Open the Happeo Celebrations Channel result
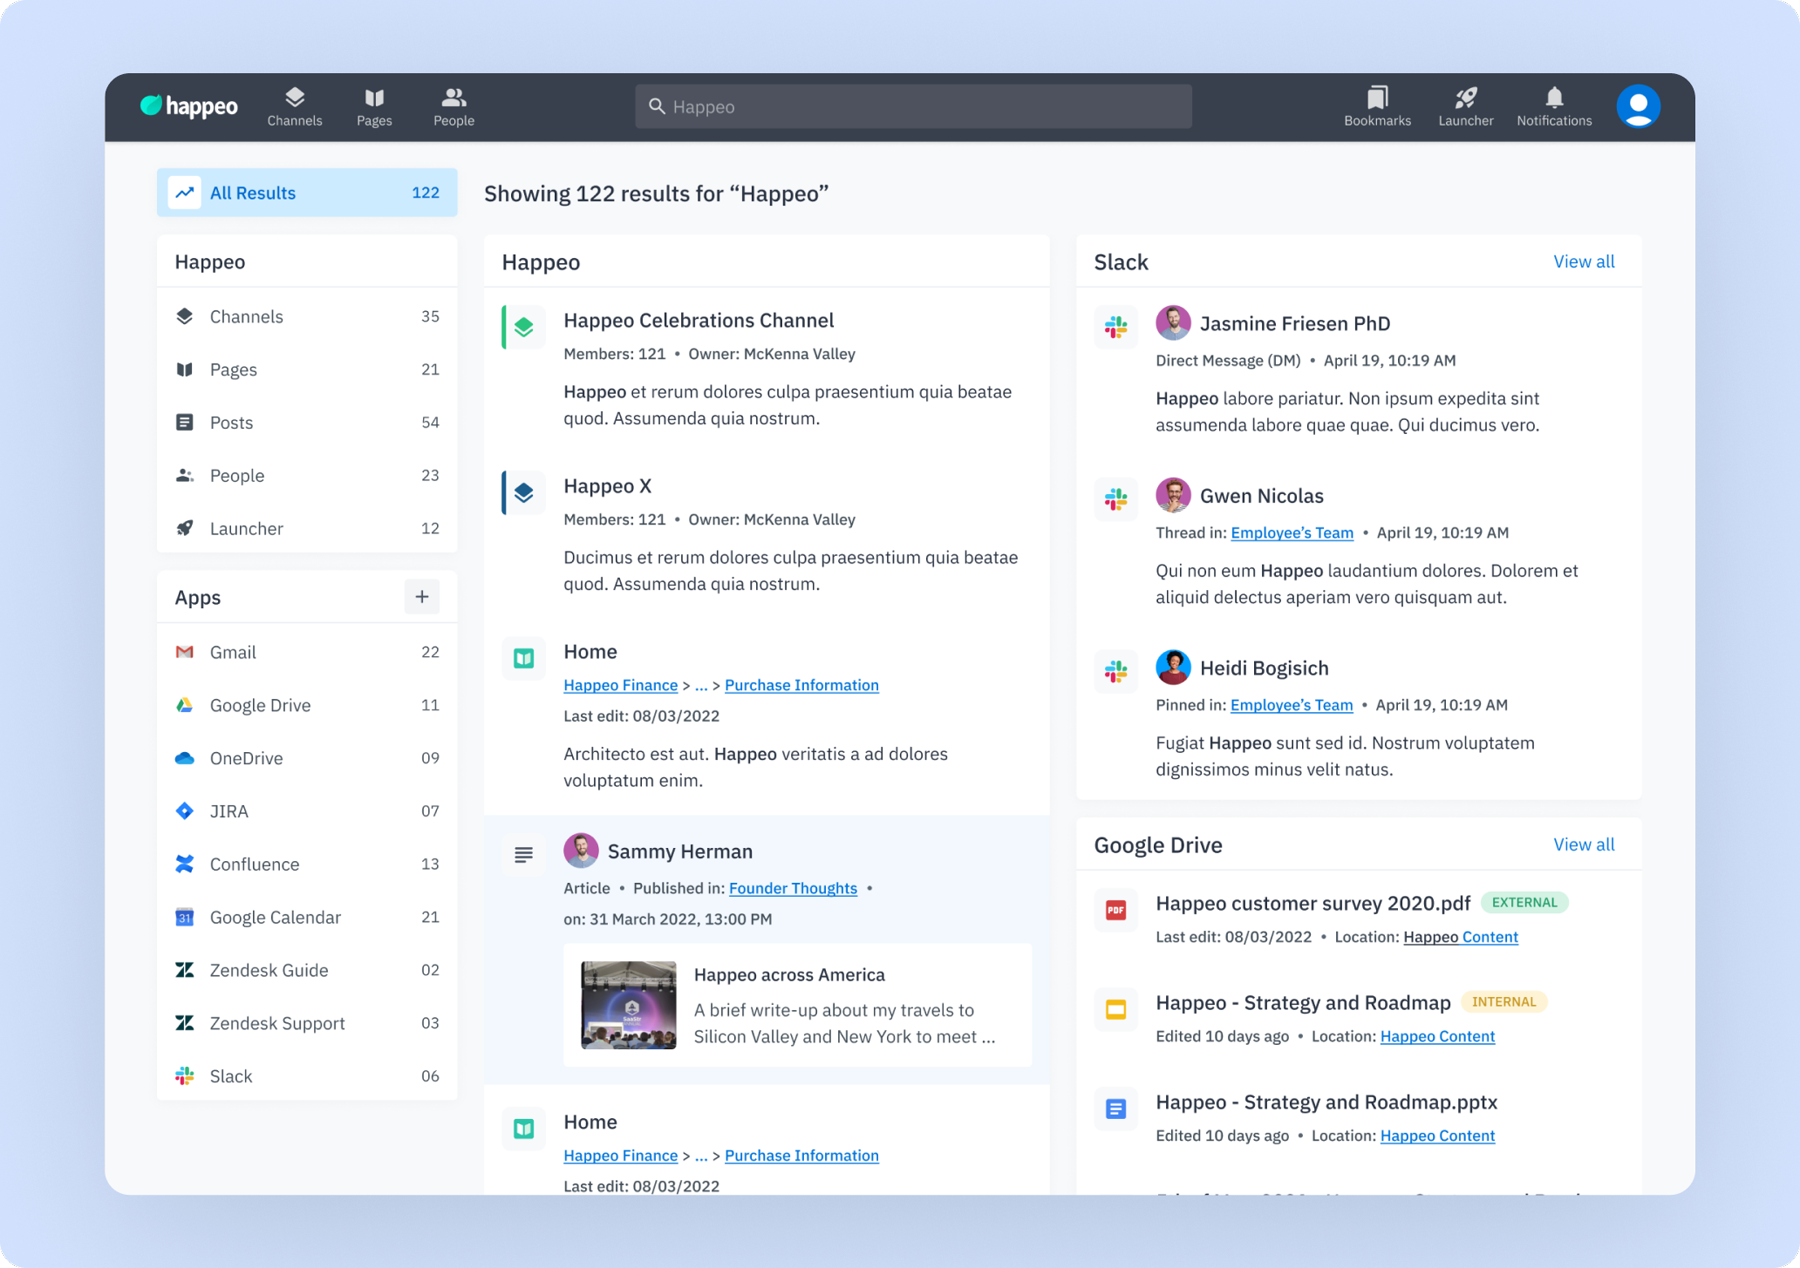This screenshot has width=1800, height=1268. (x=698, y=320)
